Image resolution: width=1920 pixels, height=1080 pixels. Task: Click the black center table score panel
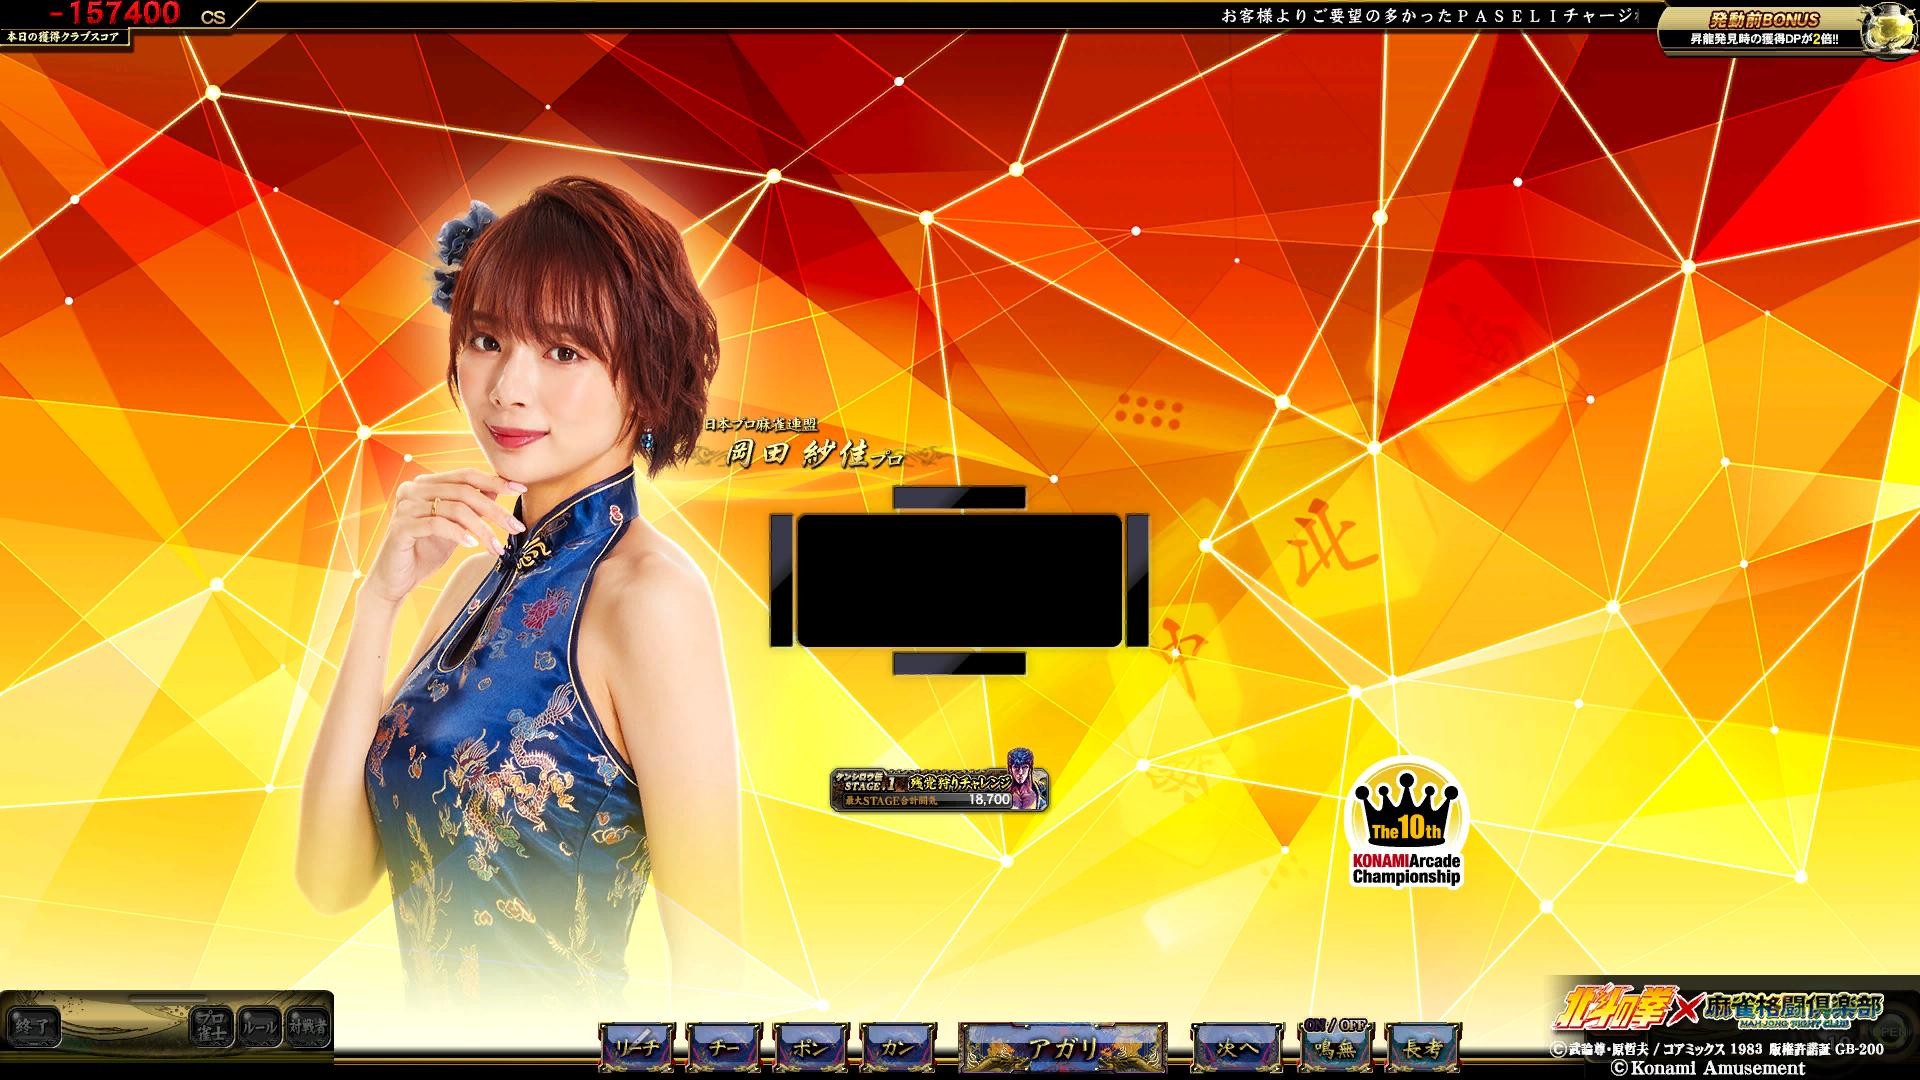(x=959, y=581)
